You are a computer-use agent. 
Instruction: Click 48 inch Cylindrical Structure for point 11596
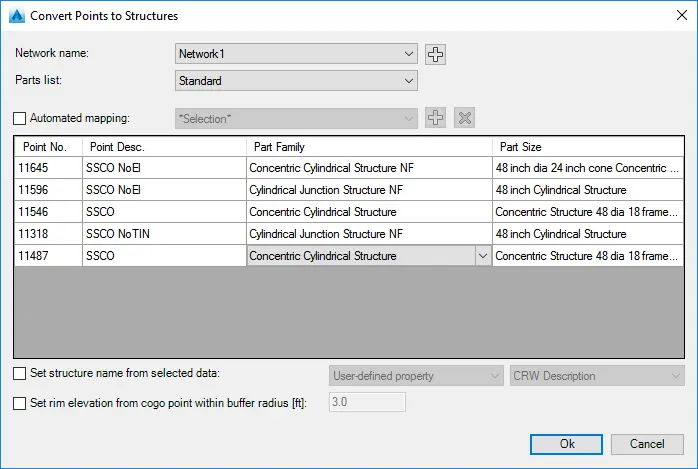pyautogui.click(x=588, y=190)
